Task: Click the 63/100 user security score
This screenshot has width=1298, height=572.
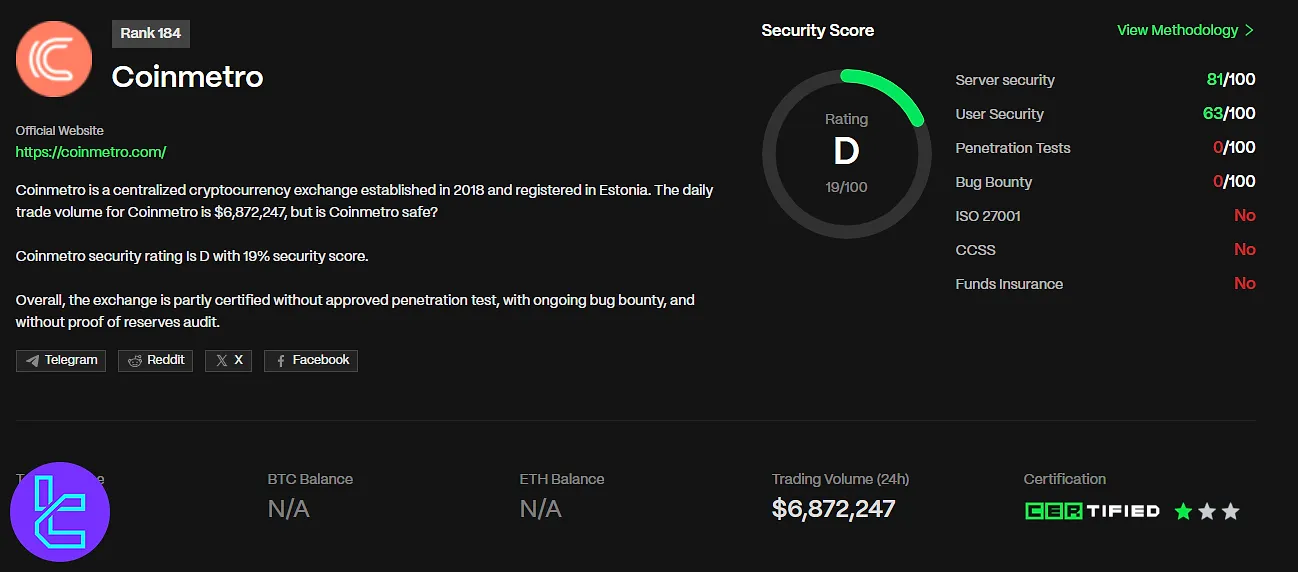Action: pyautogui.click(x=1229, y=114)
